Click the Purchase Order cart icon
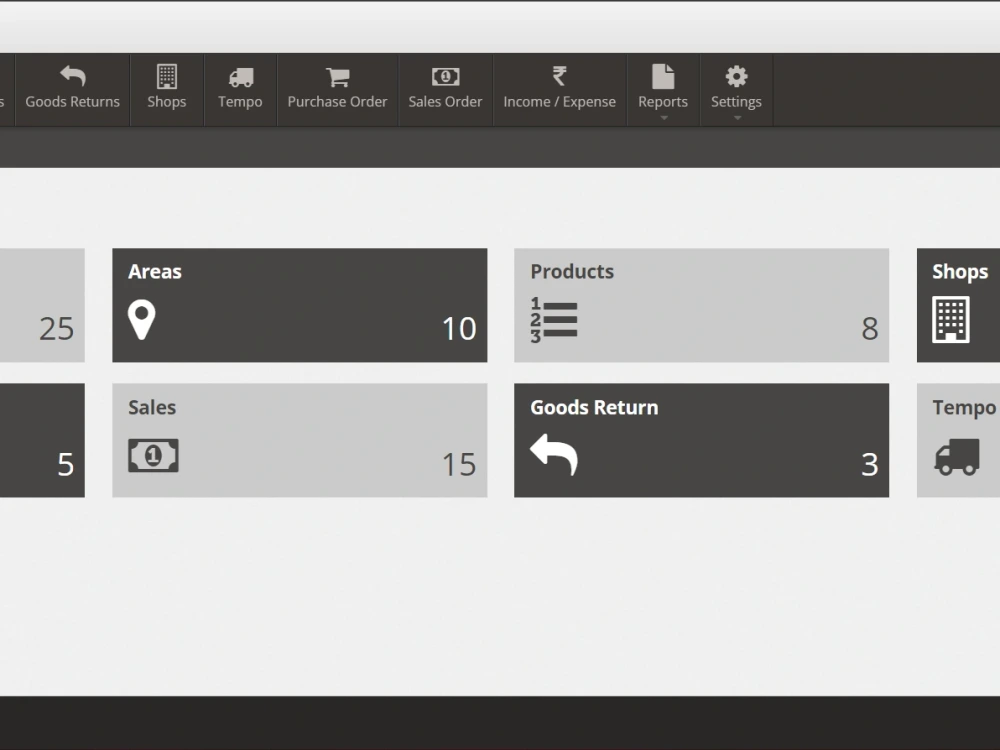This screenshot has height=750, width=1000. click(337, 77)
